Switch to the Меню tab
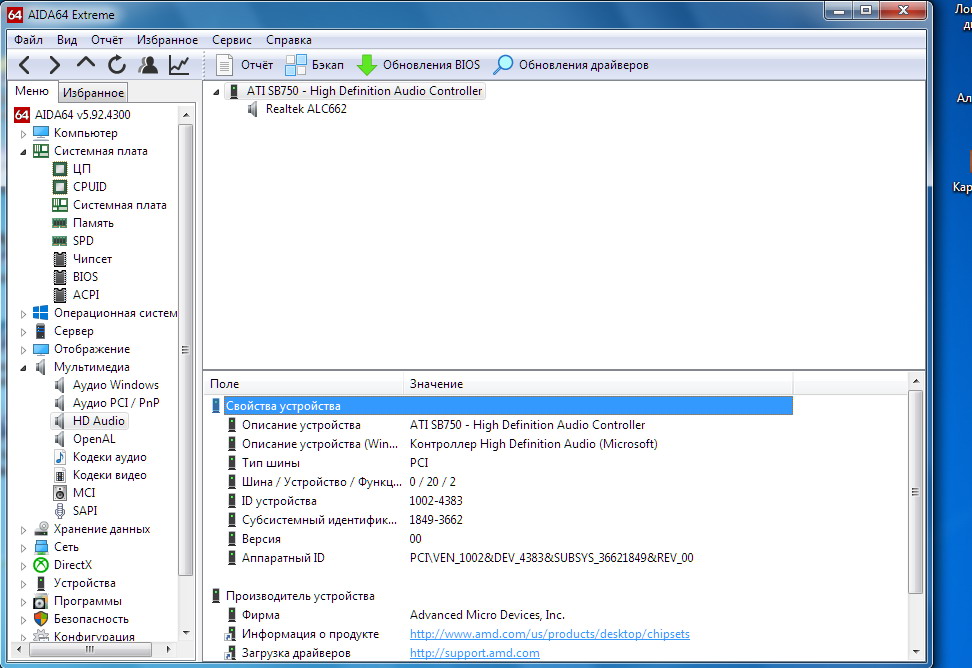This screenshot has height=668, width=972. tap(32, 91)
